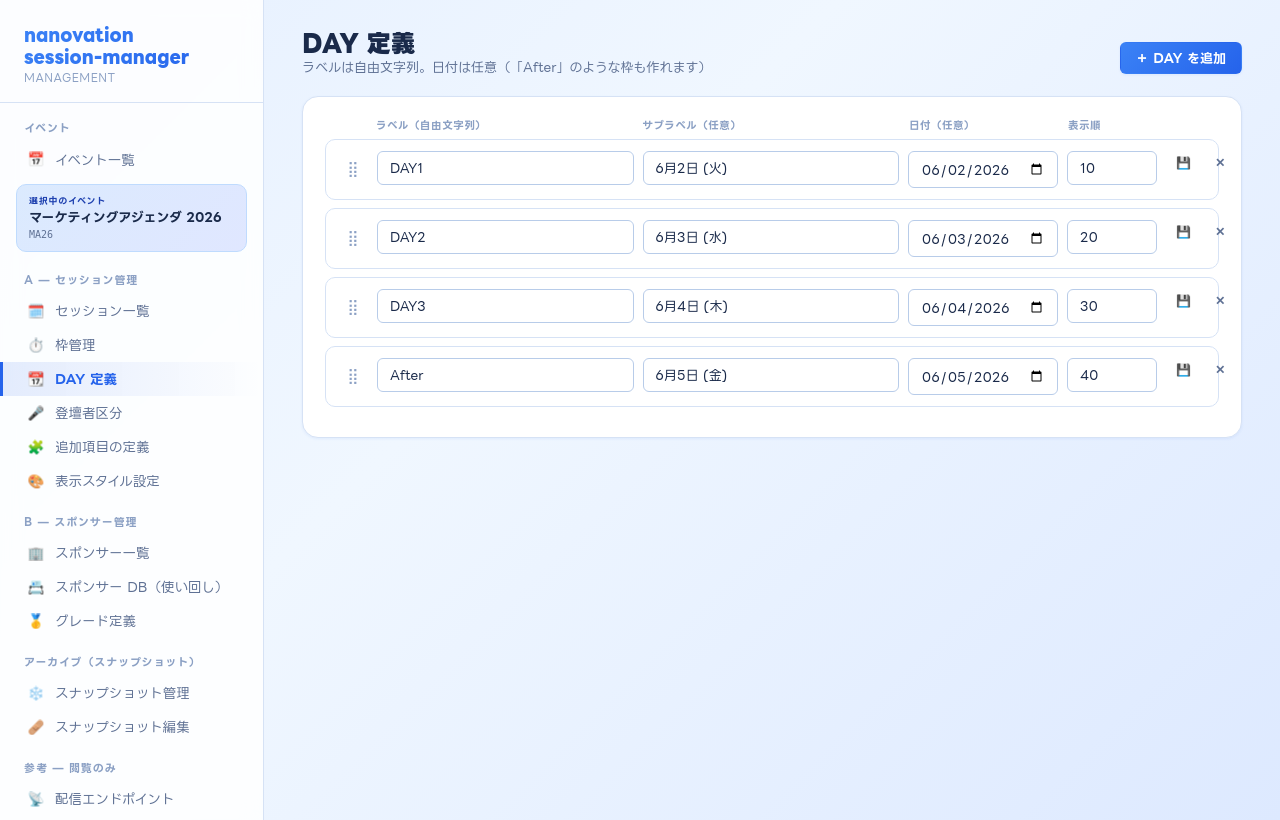The height and width of the screenshot is (820, 1280).
Task: Click the sublabel field 6月3日 (水)
Action: coord(771,237)
